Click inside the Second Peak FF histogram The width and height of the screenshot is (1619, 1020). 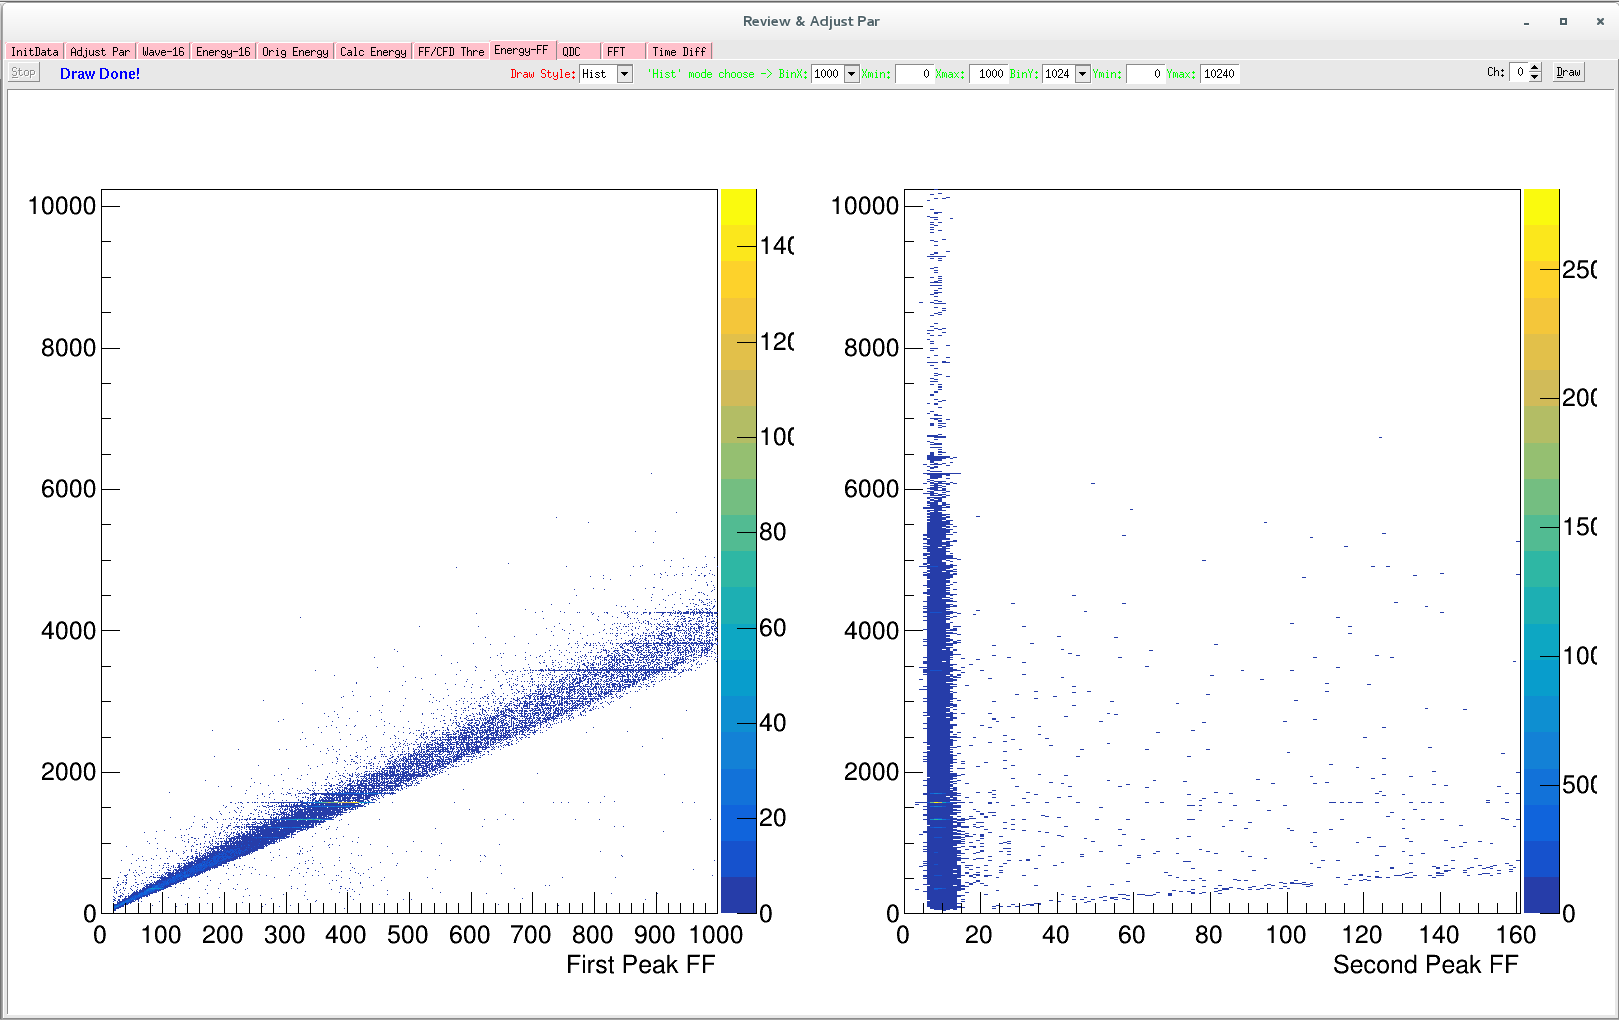coord(1213,551)
